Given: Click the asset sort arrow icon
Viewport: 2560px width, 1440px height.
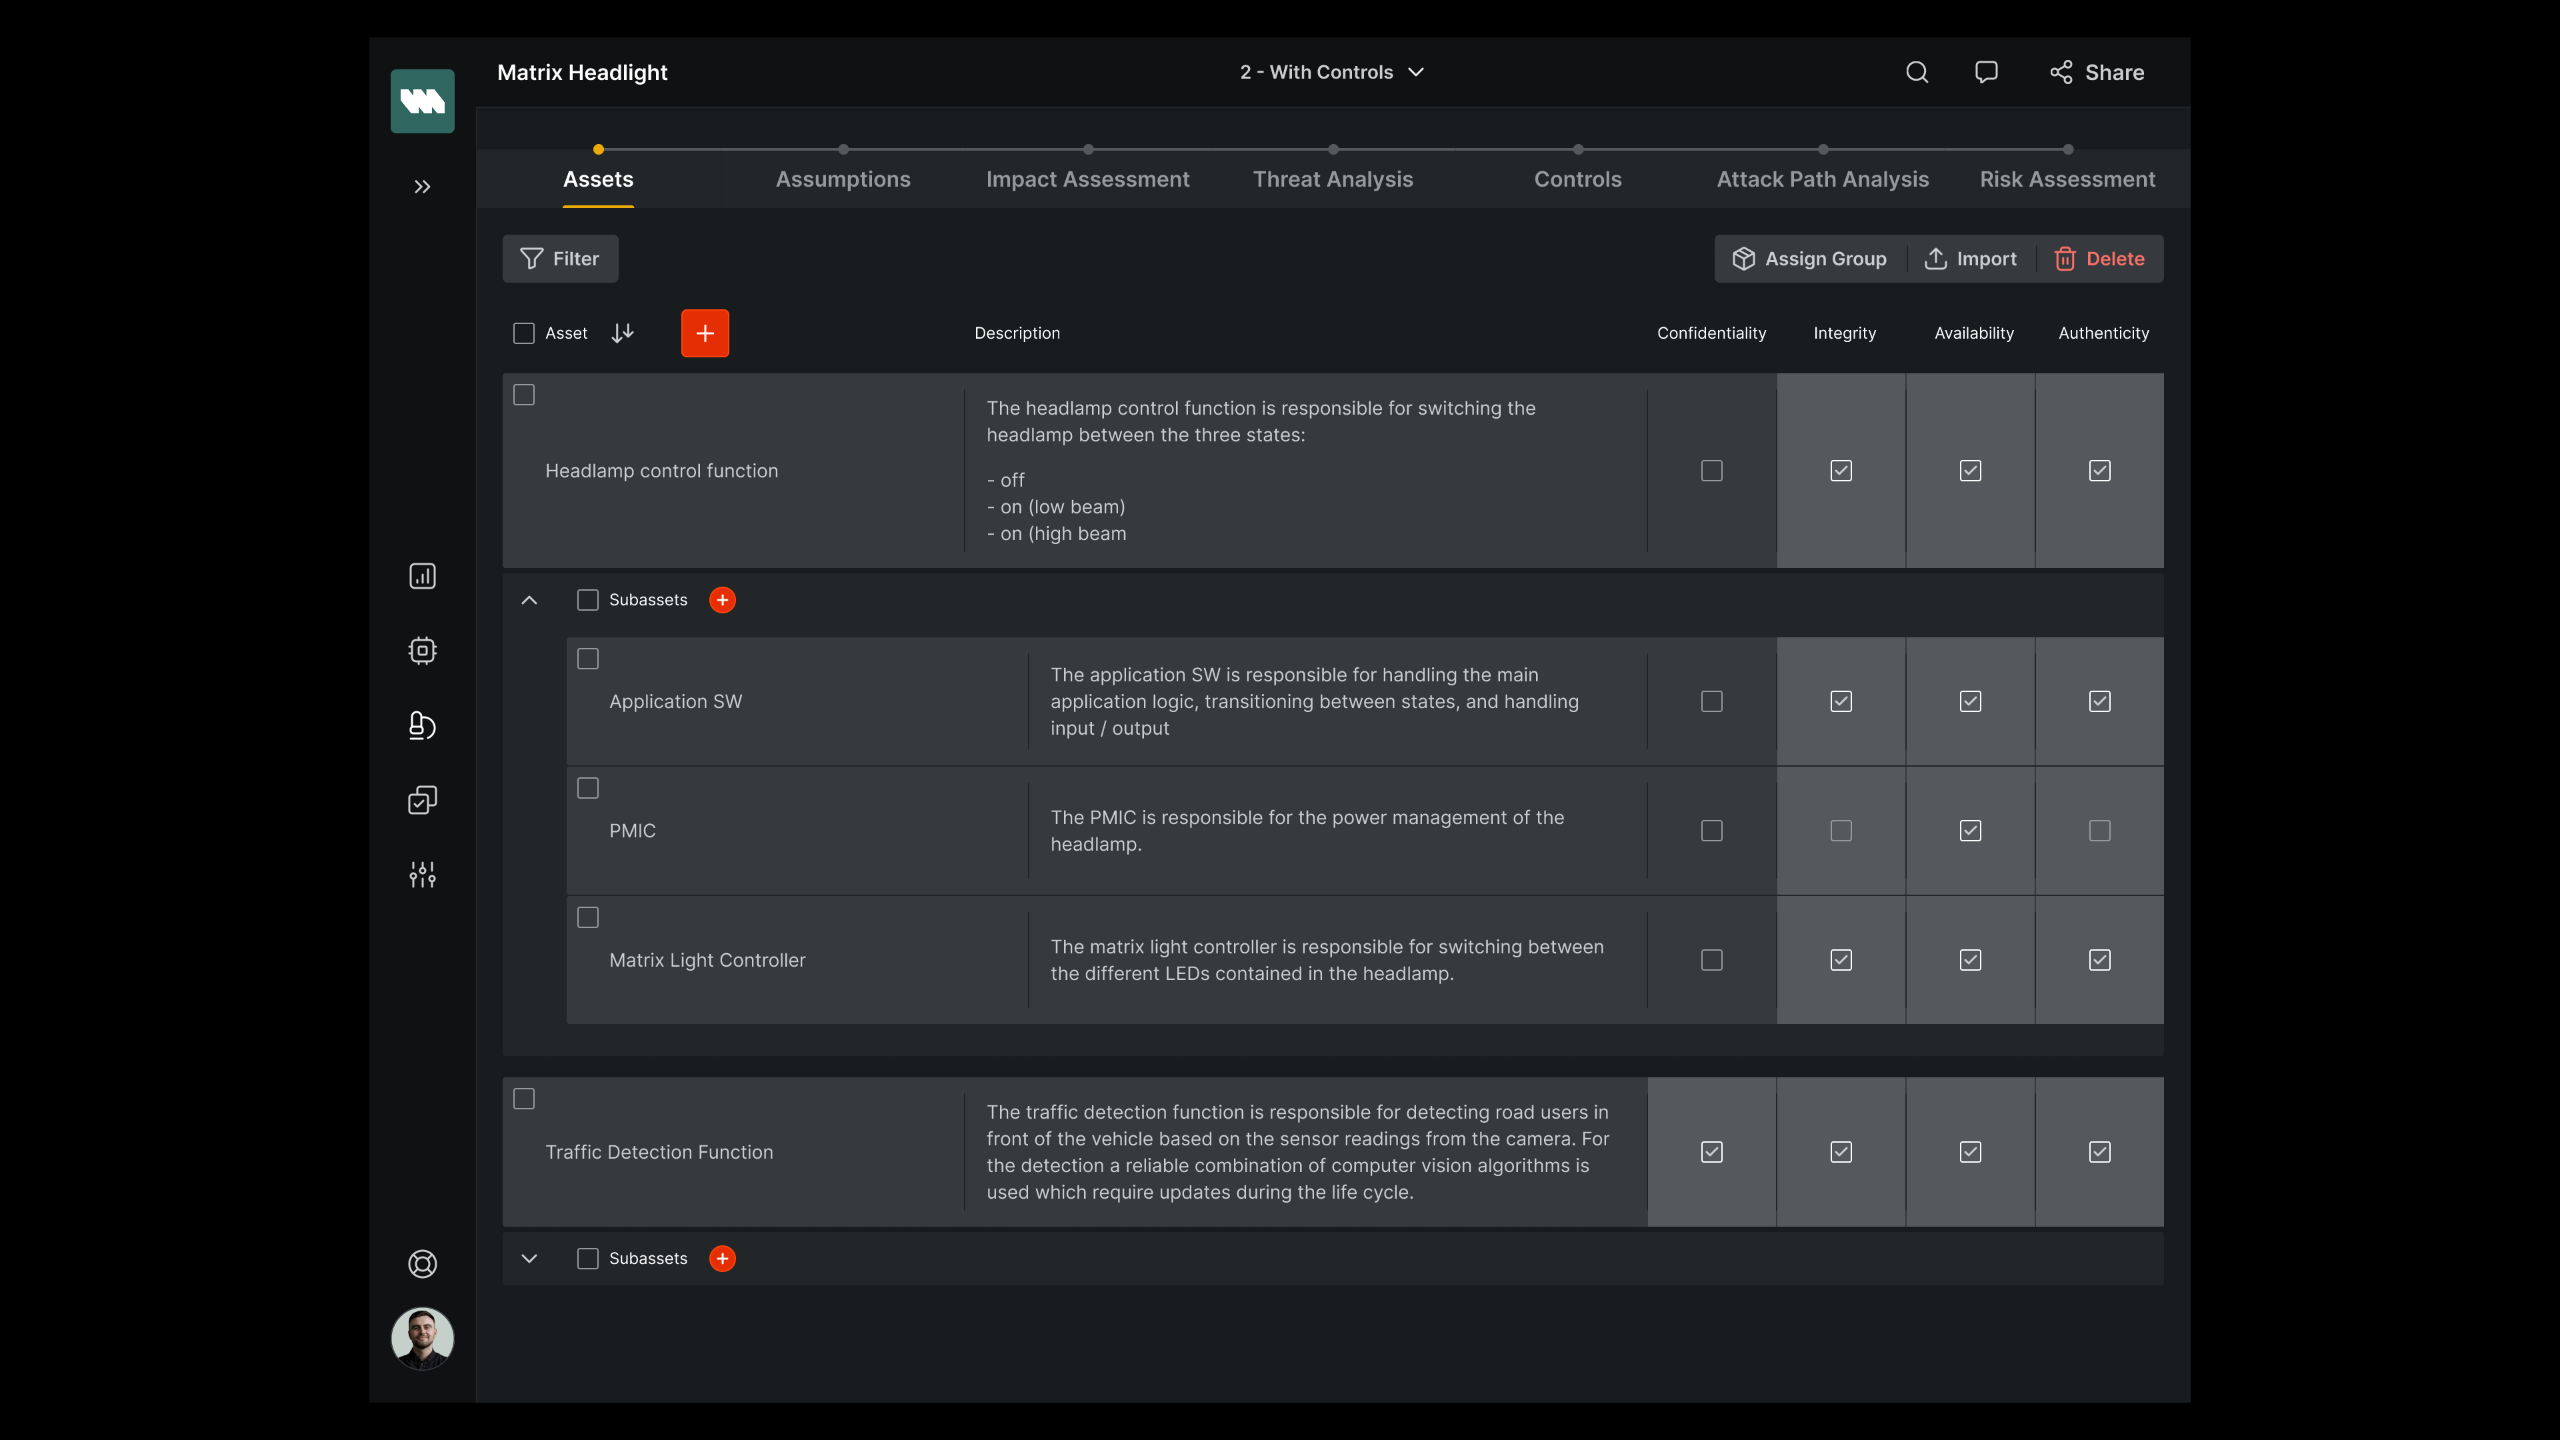Looking at the screenshot, I should pos(622,333).
